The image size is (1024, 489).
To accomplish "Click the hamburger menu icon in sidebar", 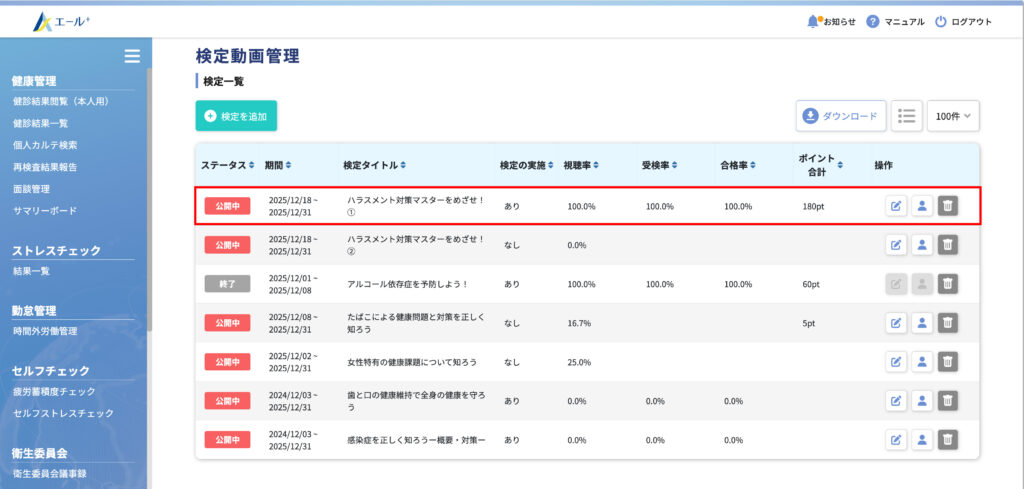I will (131, 56).
